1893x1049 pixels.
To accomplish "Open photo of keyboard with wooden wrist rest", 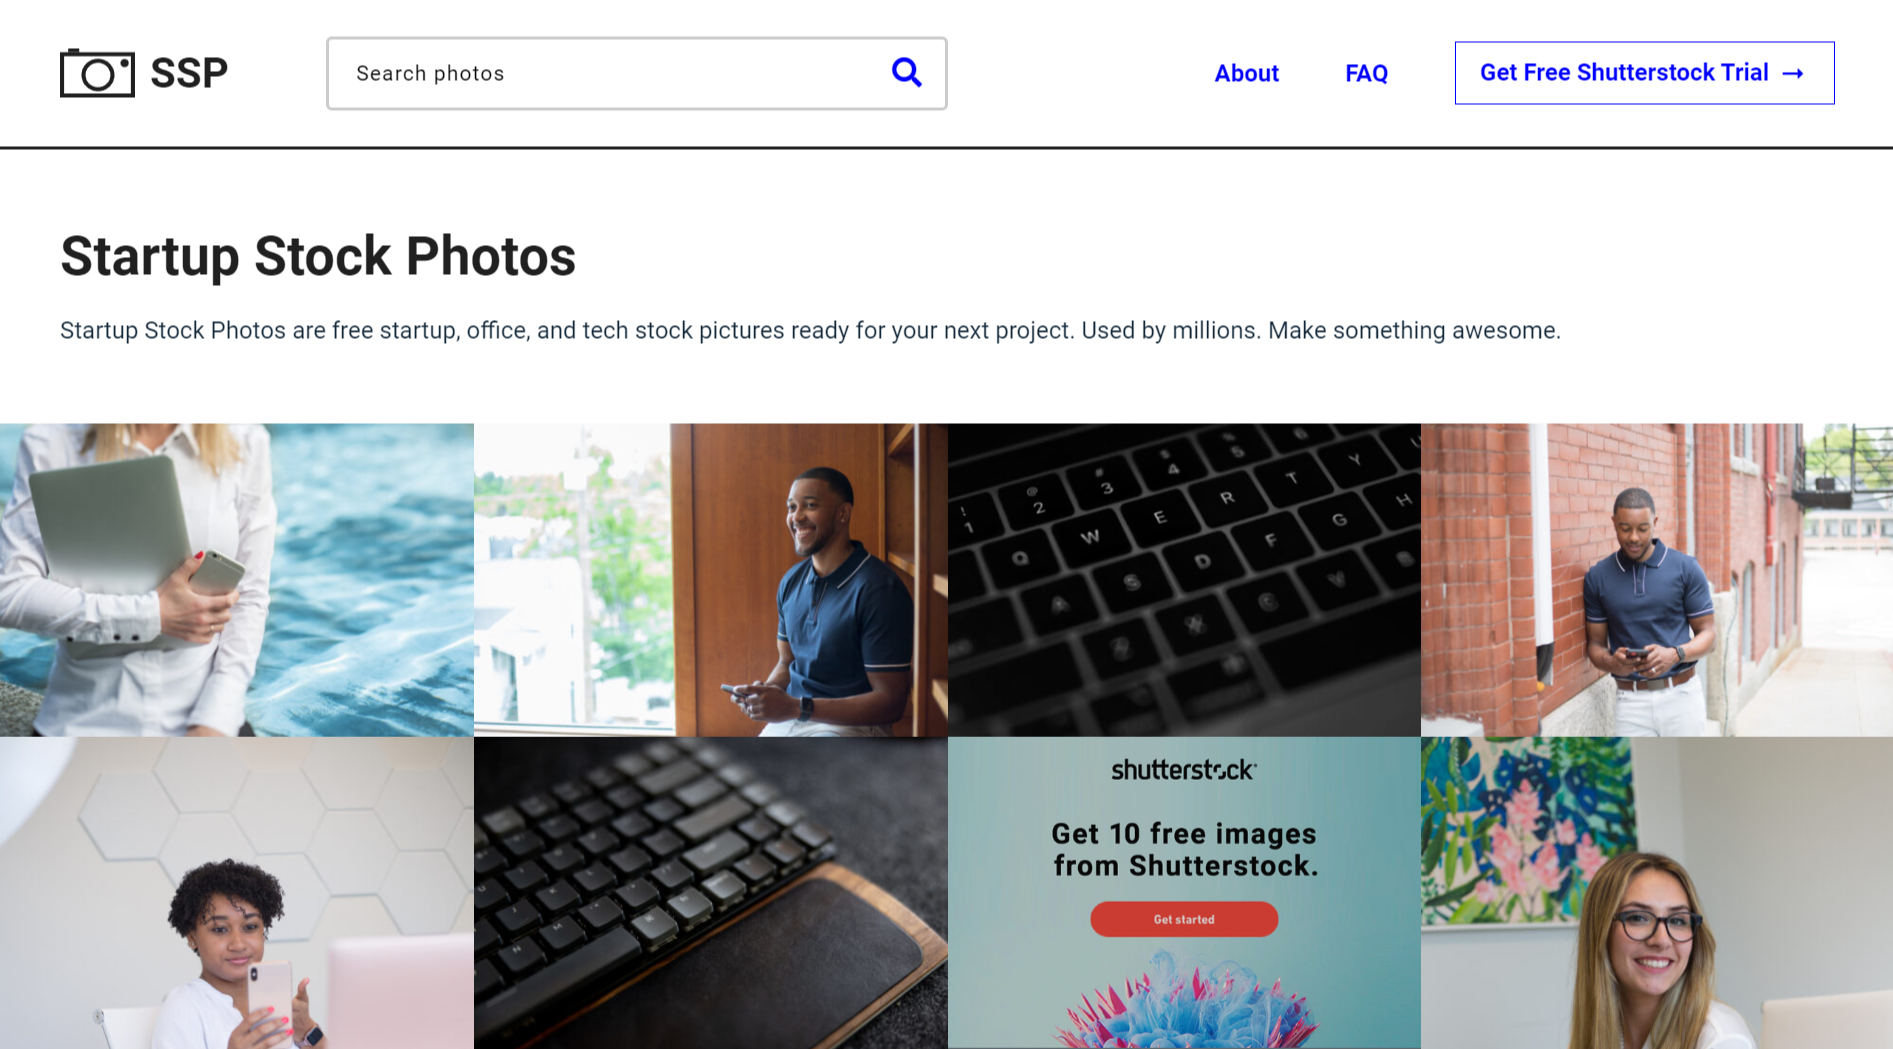I will [710, 893].
